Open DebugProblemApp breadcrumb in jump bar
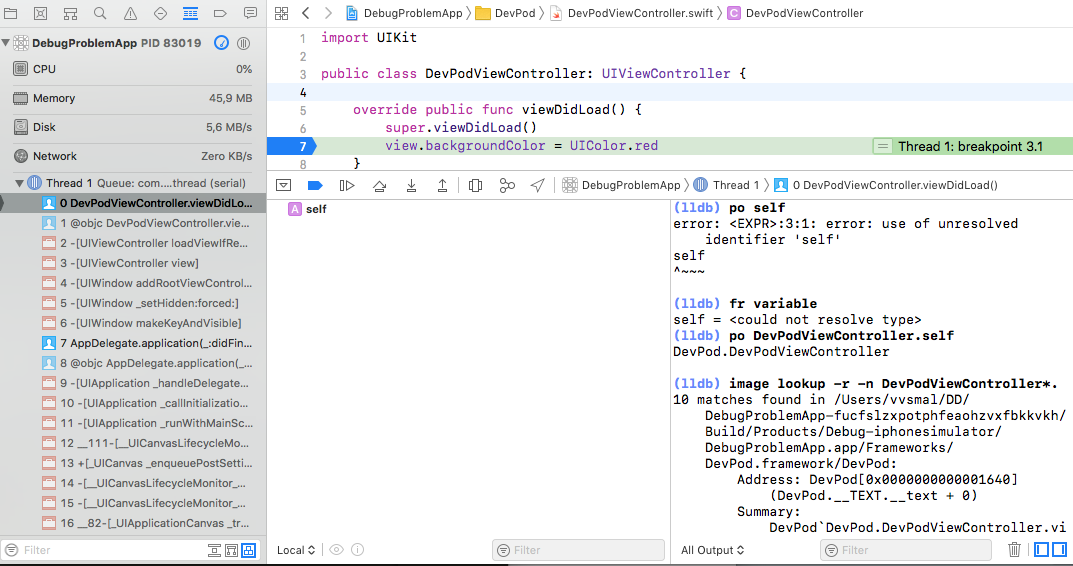1073x566 pixels. coord(404,13)
